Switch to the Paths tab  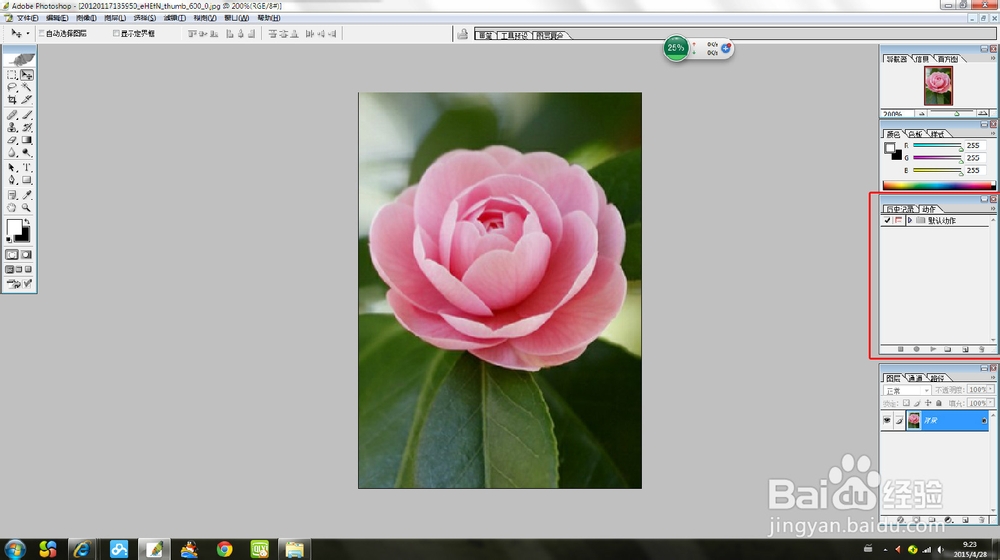click(x=937, y=378)
